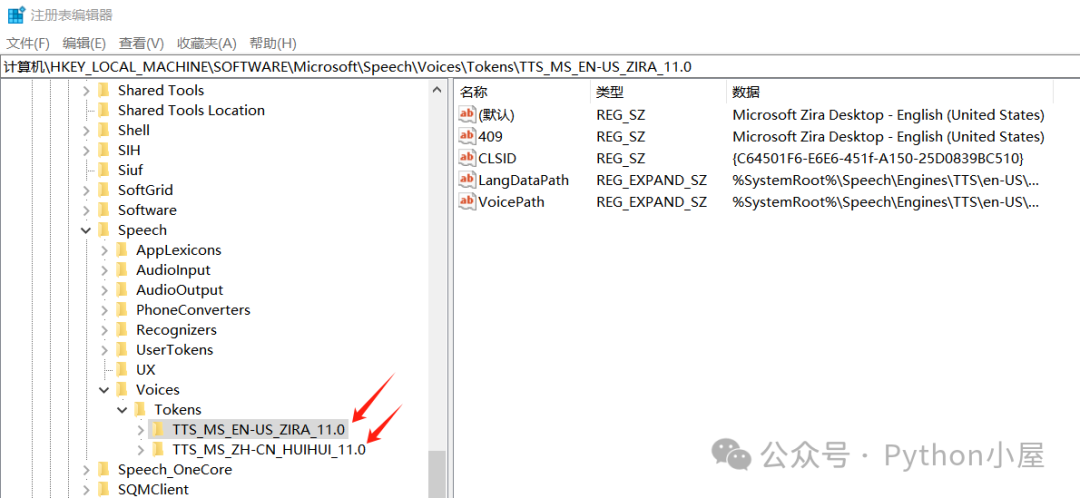This screenshot has height=498, width=1080.
Task: Expand the AudioOutput key
Action: click(104, 290)
